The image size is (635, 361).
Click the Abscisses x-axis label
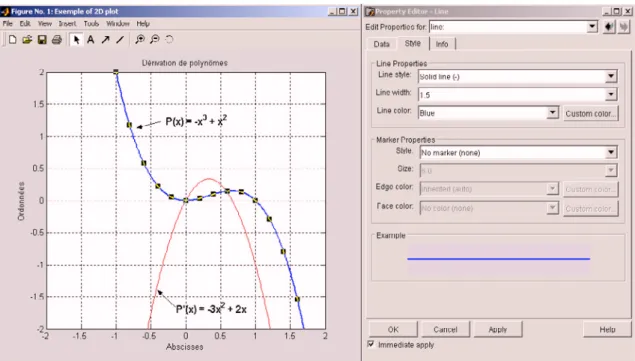[185, 347]
